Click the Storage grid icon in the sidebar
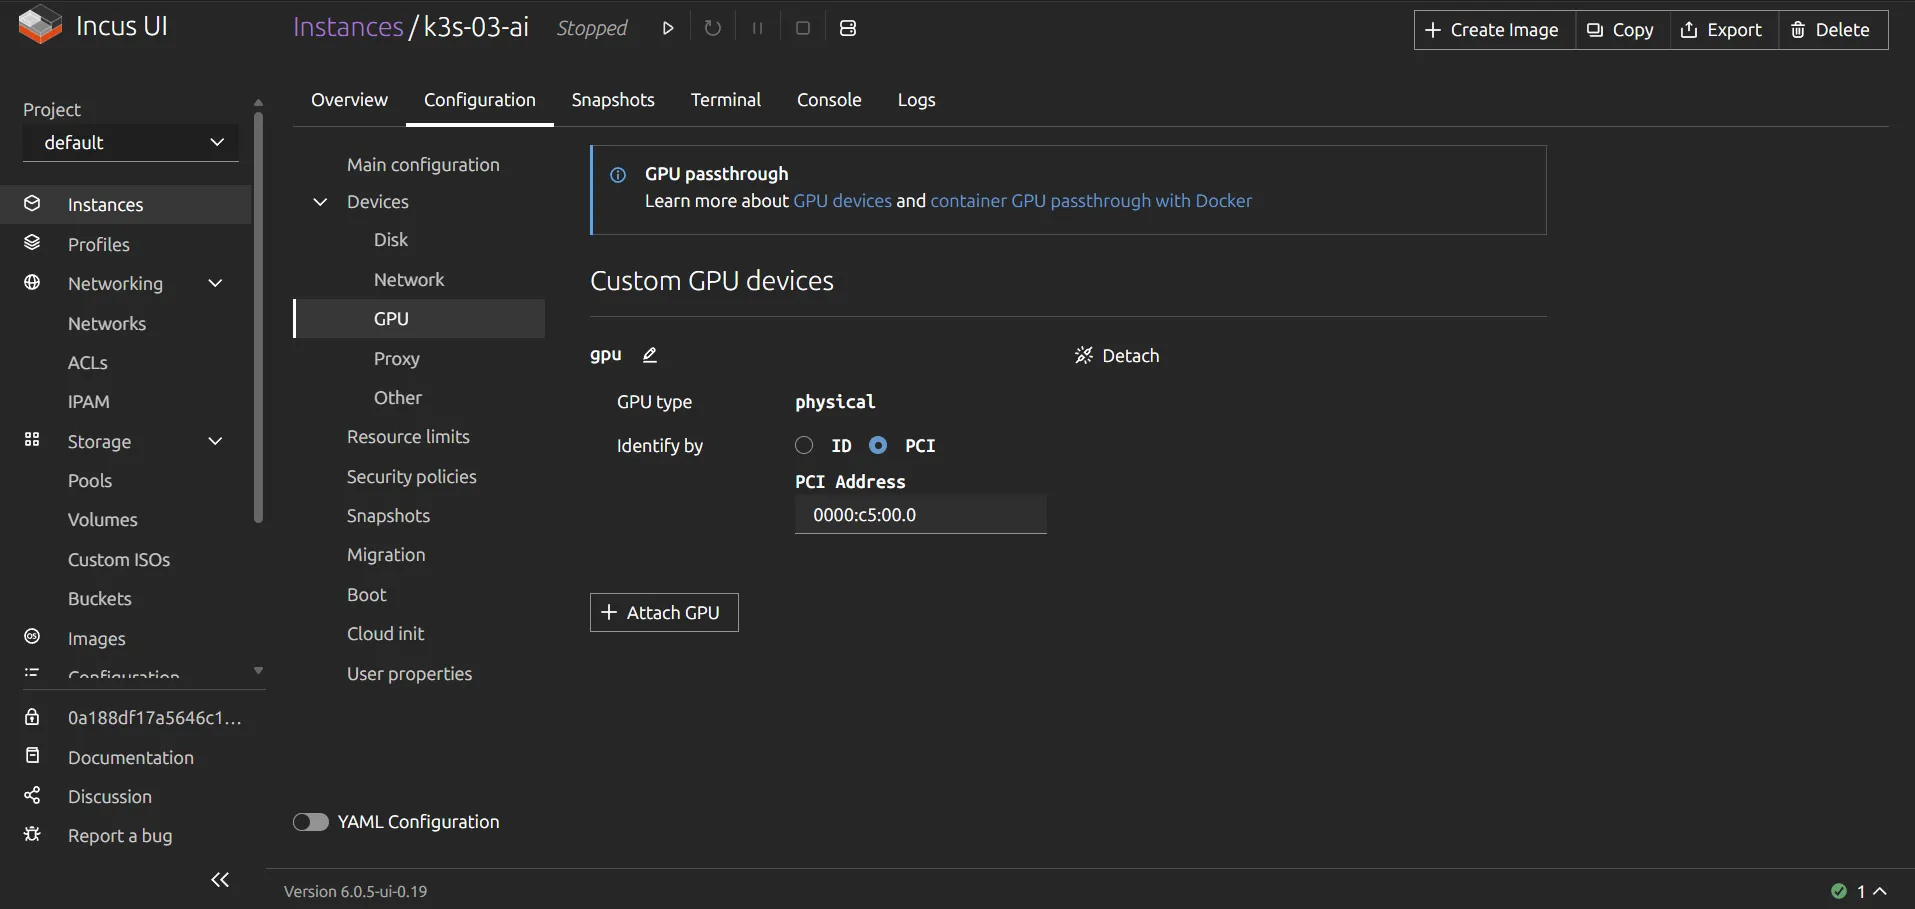The height and width of the screenshot is (909, 1915). coord(32,440)
